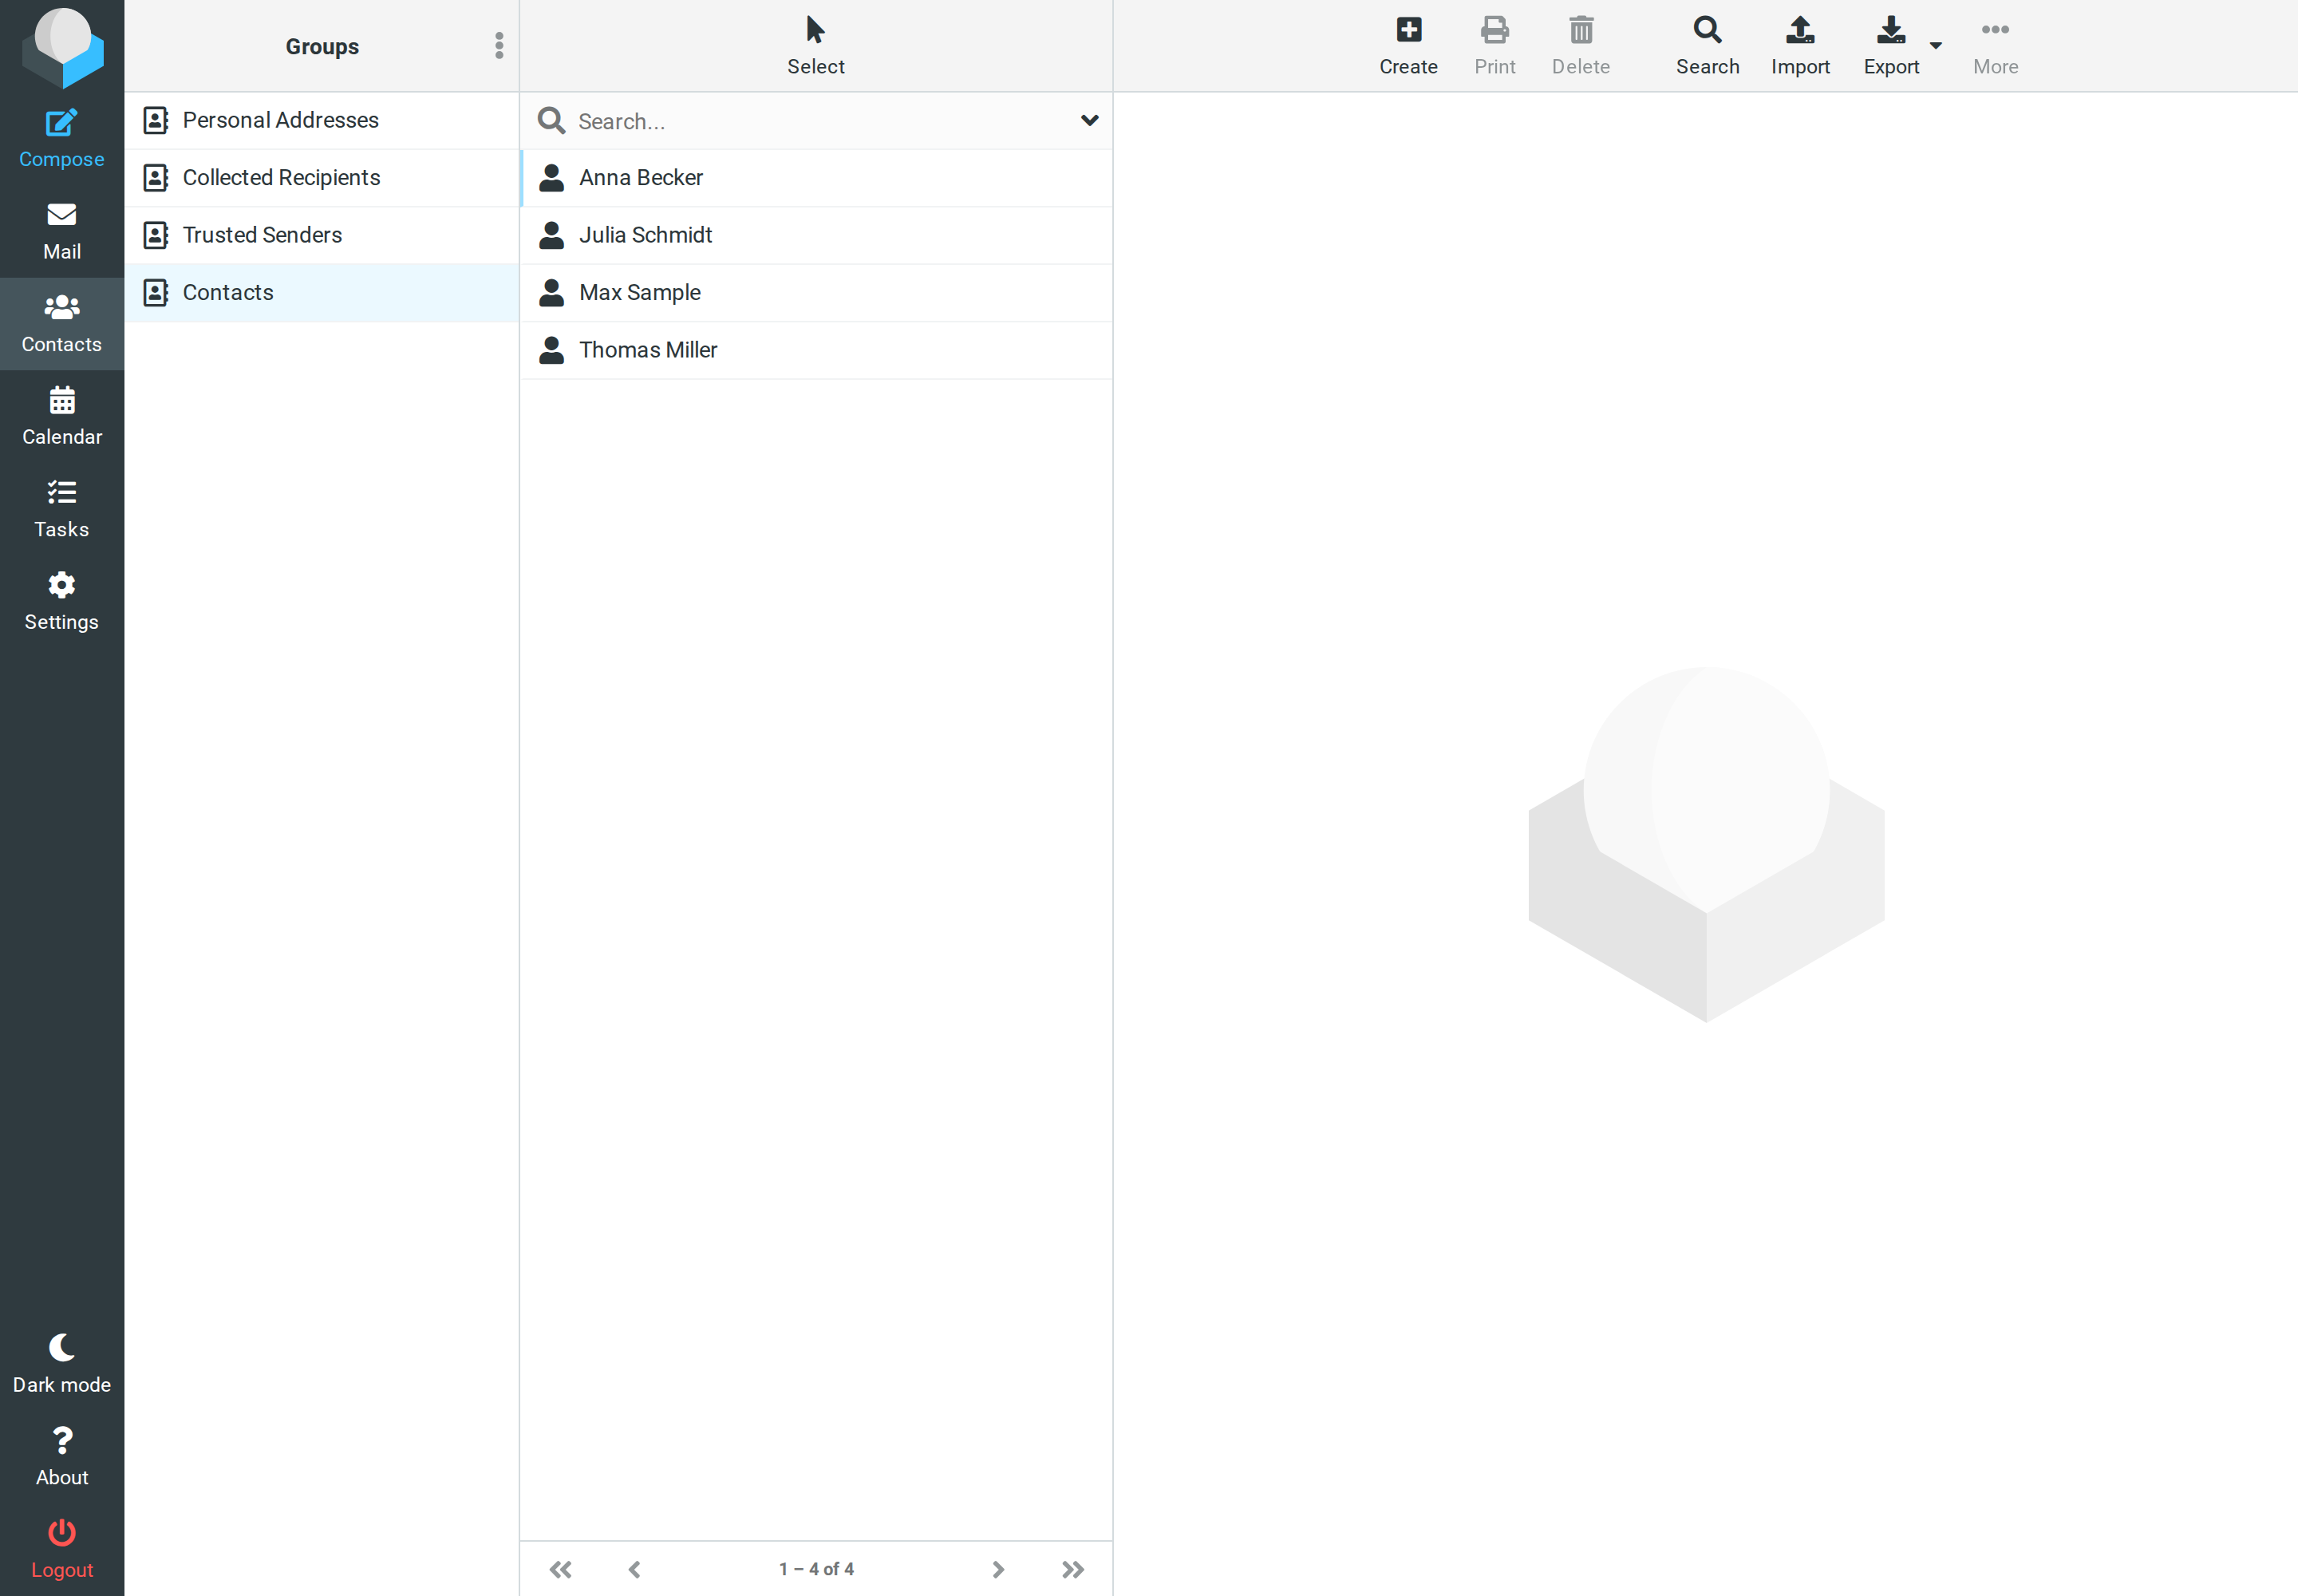Log out using the Logout icon
Image resolution: width=2298 pixels, height=1596 pixels.
pyautogui.click(x=61, y=1549)
